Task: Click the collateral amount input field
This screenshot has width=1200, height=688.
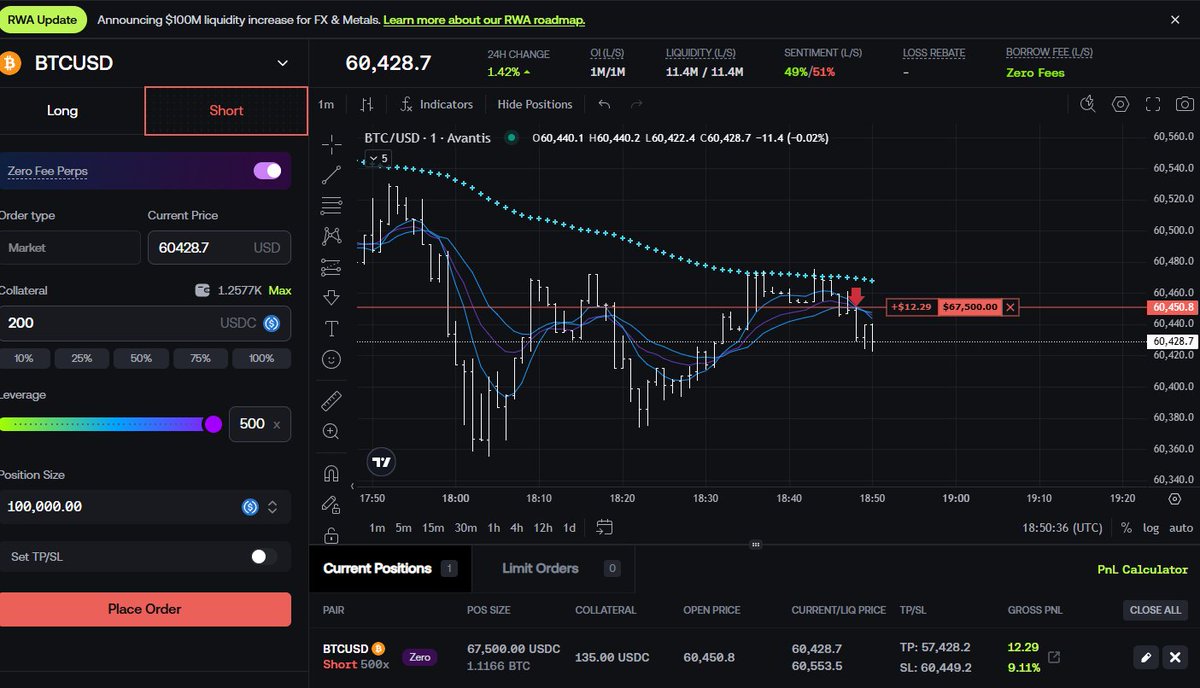Action: (145, 323)
